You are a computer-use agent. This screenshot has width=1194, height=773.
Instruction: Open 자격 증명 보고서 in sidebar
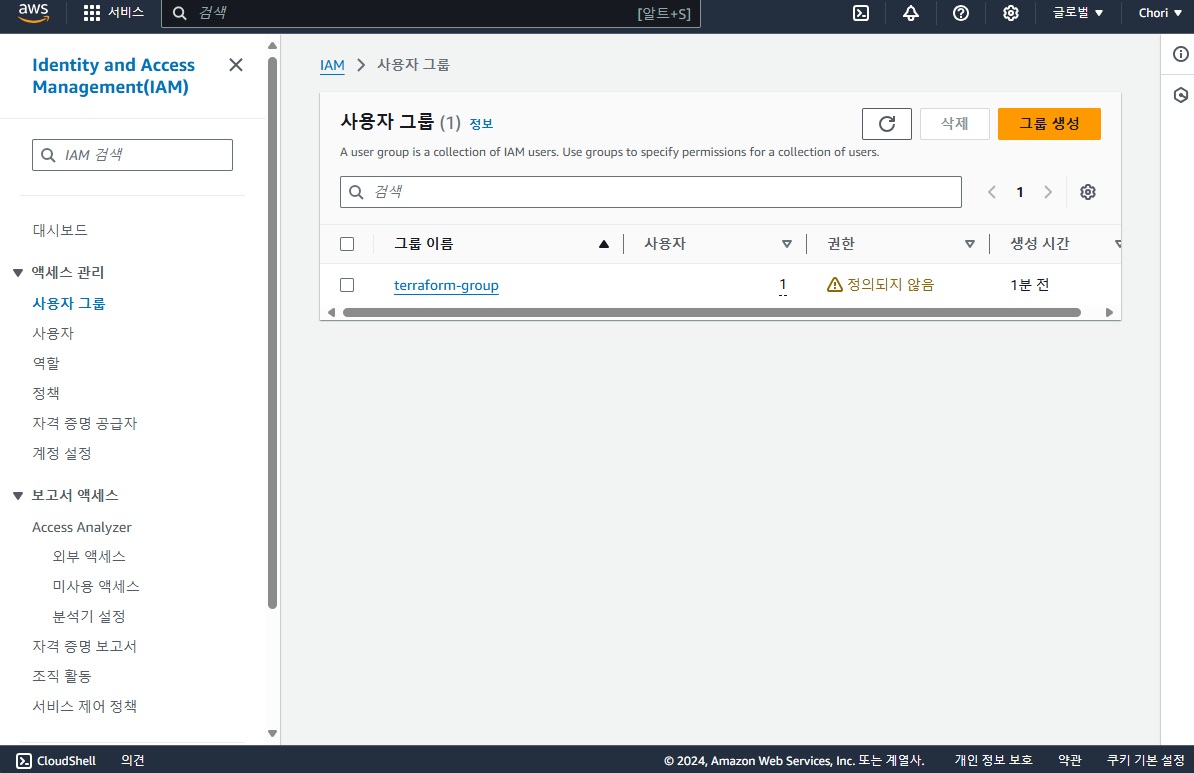85,646
